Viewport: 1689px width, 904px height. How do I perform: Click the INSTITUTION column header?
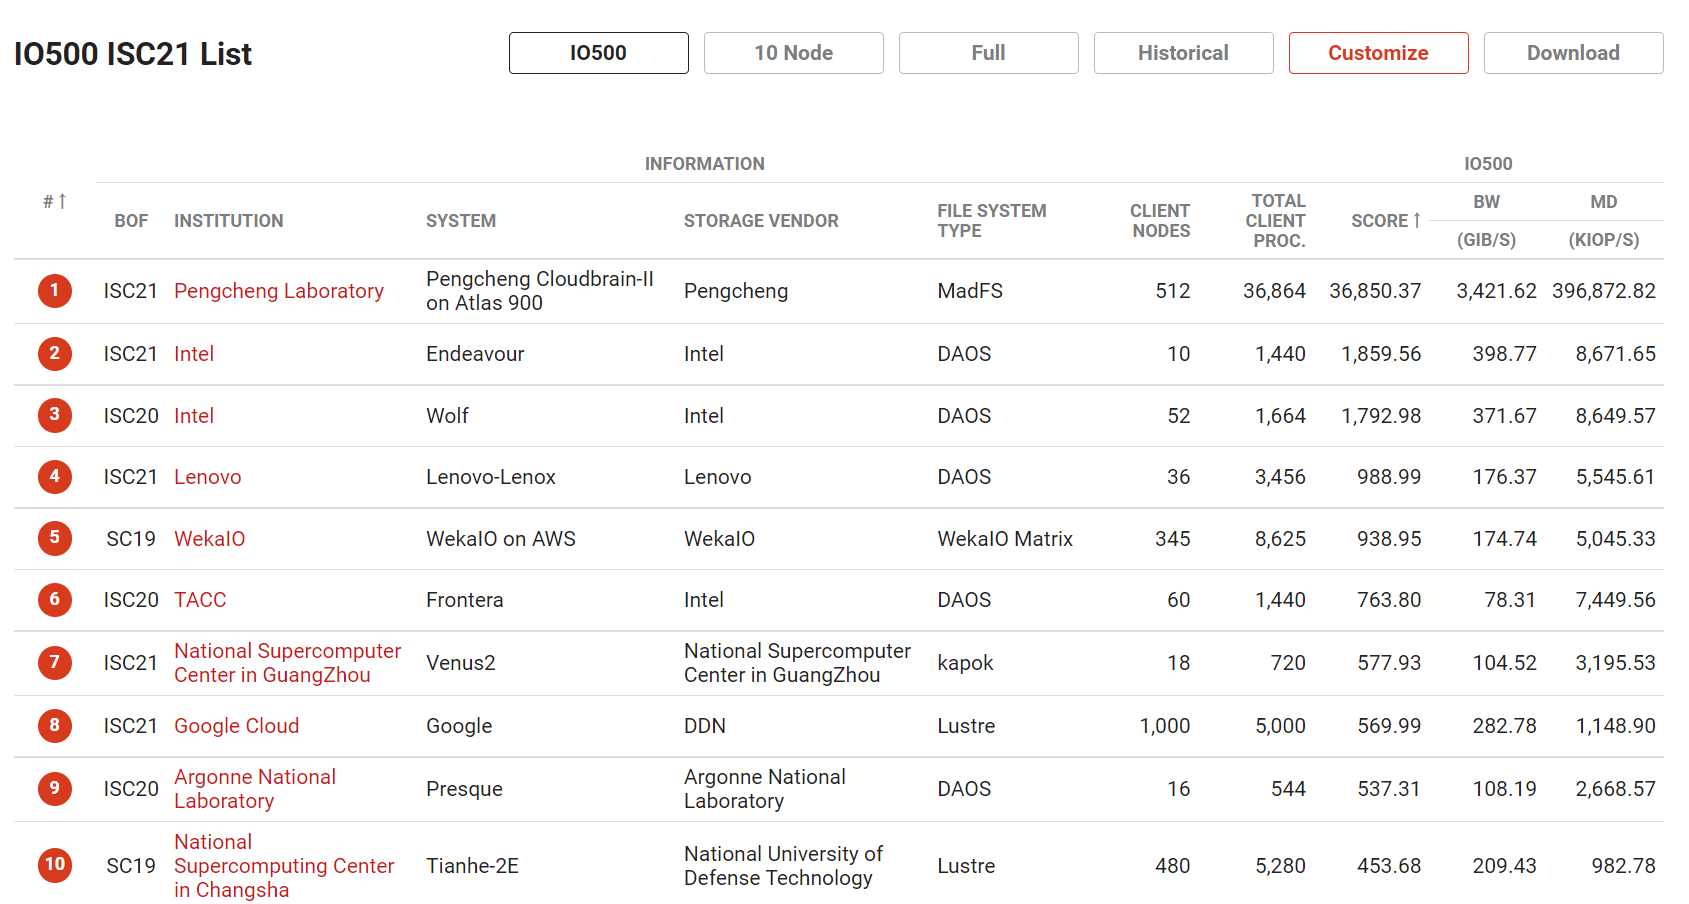[x=229, y=221]
